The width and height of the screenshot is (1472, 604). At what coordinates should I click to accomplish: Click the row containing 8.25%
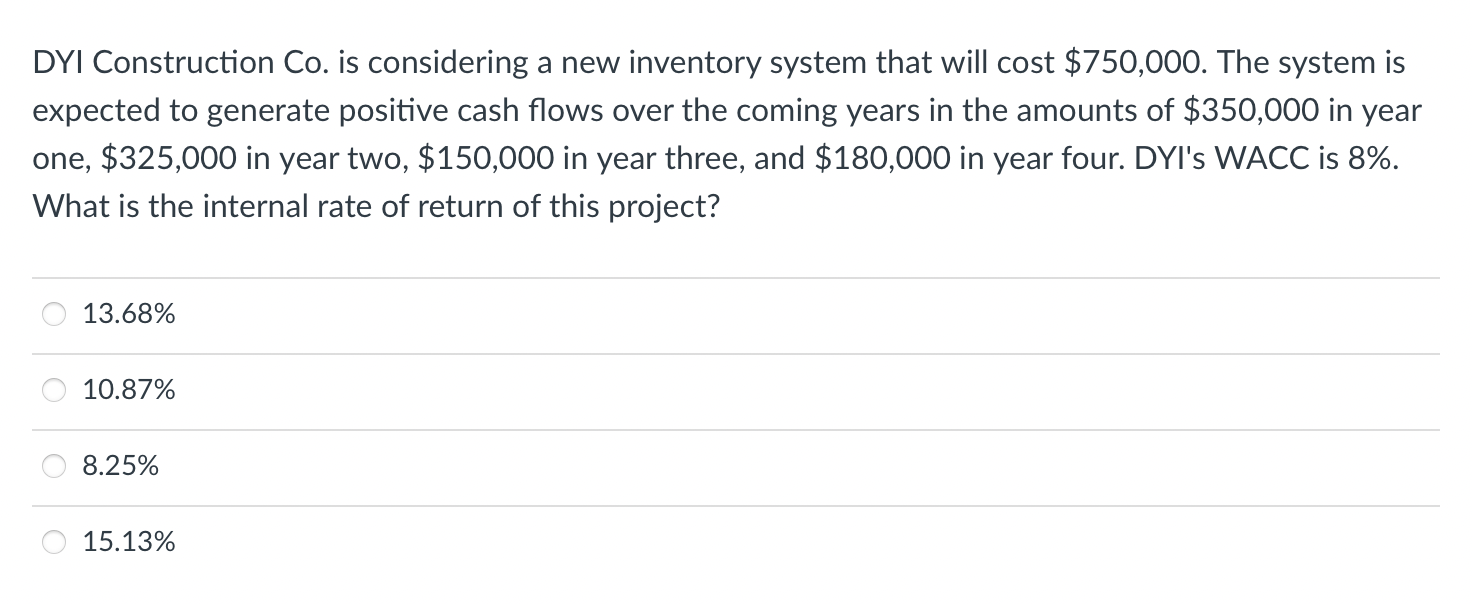click(400, 465)
